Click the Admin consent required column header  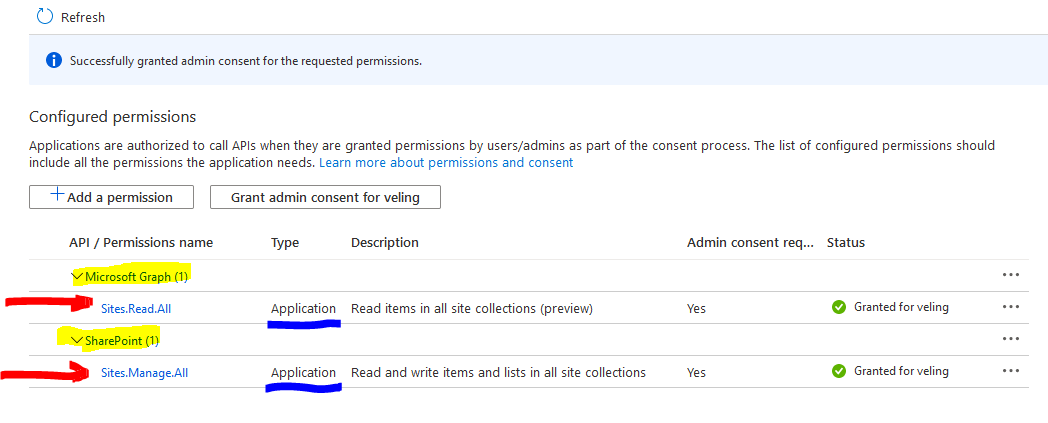[751, 242]
